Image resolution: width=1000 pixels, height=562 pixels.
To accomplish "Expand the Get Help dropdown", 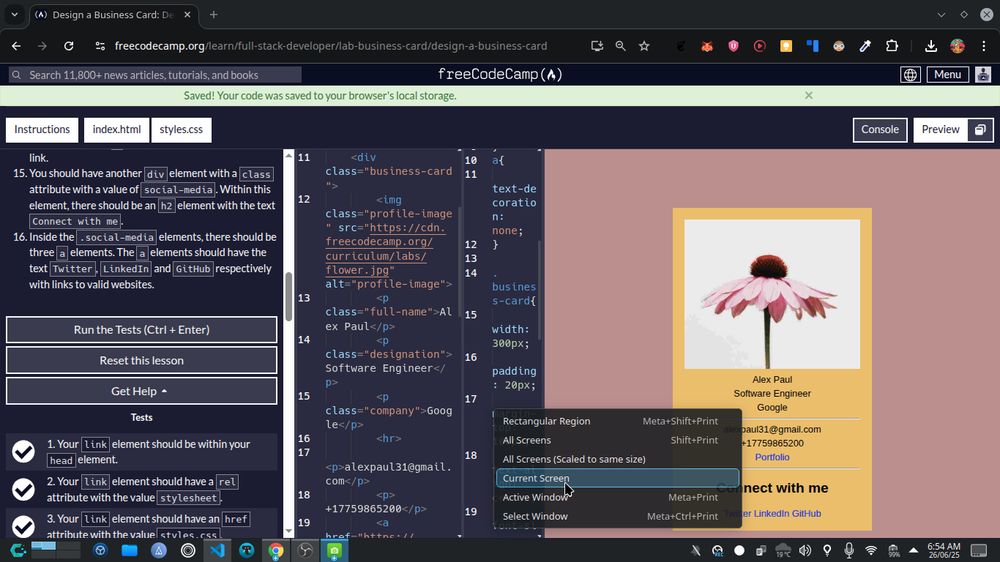I will (x=141, y=391).
